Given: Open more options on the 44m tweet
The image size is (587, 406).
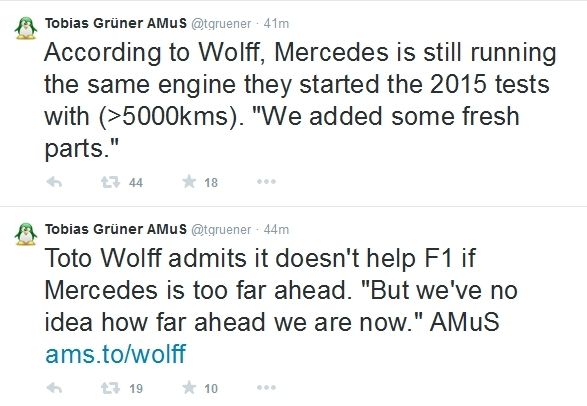Looking at the screenshot, I should coord(267,388).
